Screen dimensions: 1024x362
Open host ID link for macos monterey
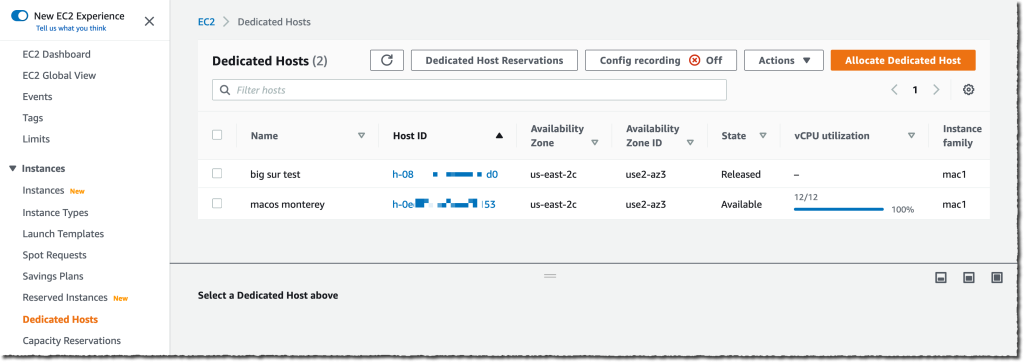(443, 205)
